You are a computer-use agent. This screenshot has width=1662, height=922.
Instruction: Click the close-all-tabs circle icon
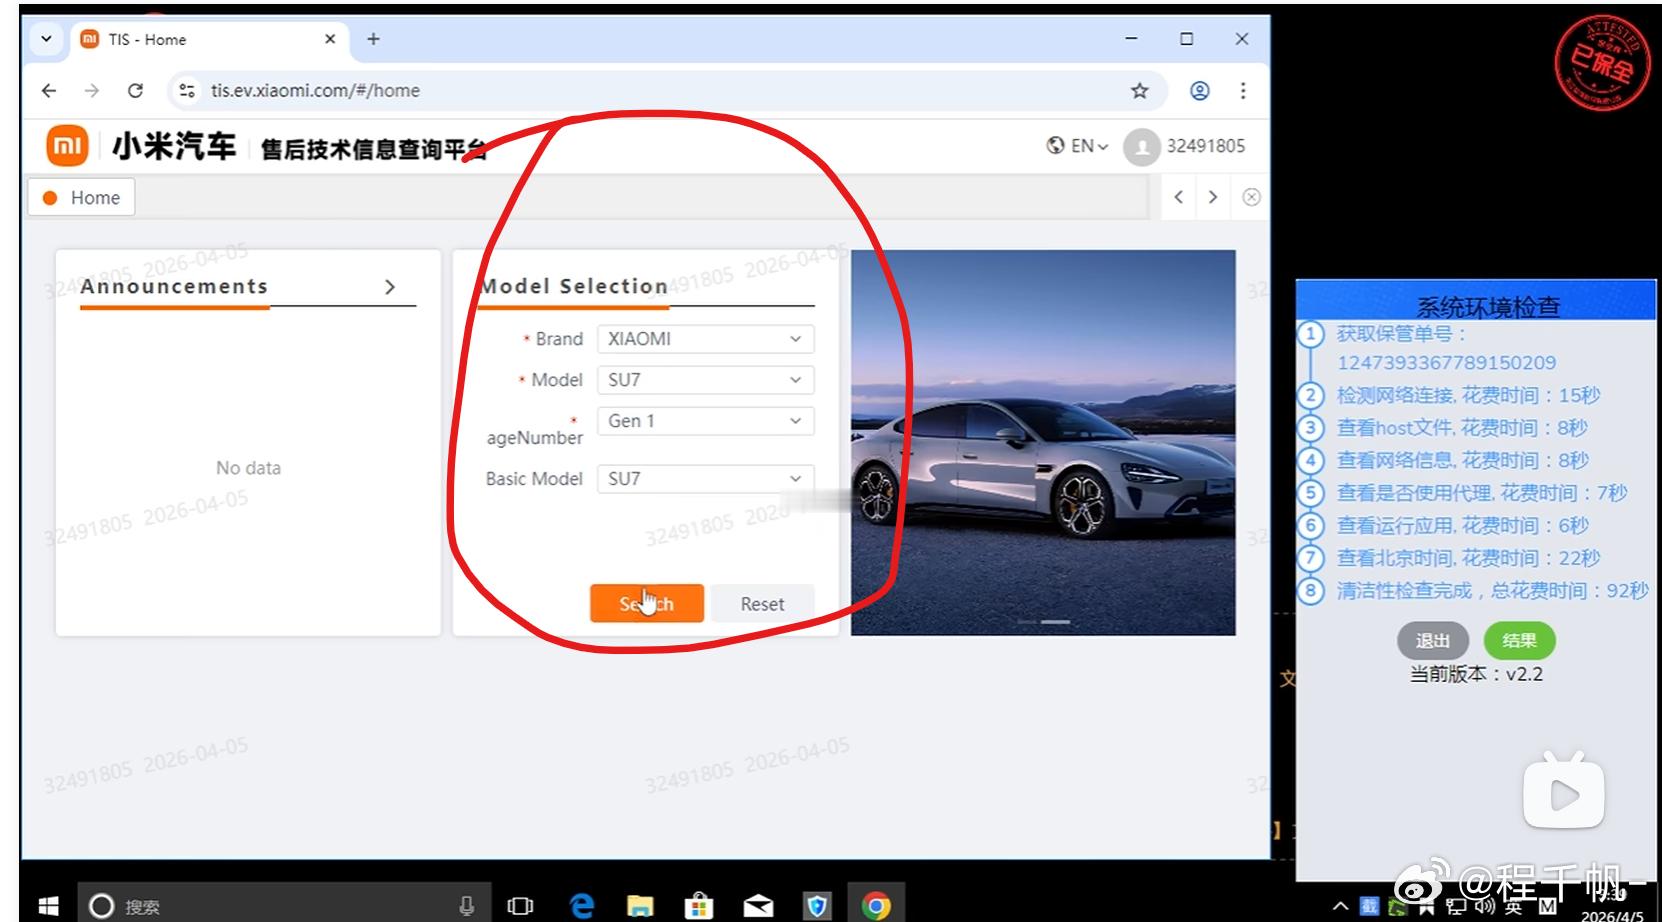click(1251, 197)
